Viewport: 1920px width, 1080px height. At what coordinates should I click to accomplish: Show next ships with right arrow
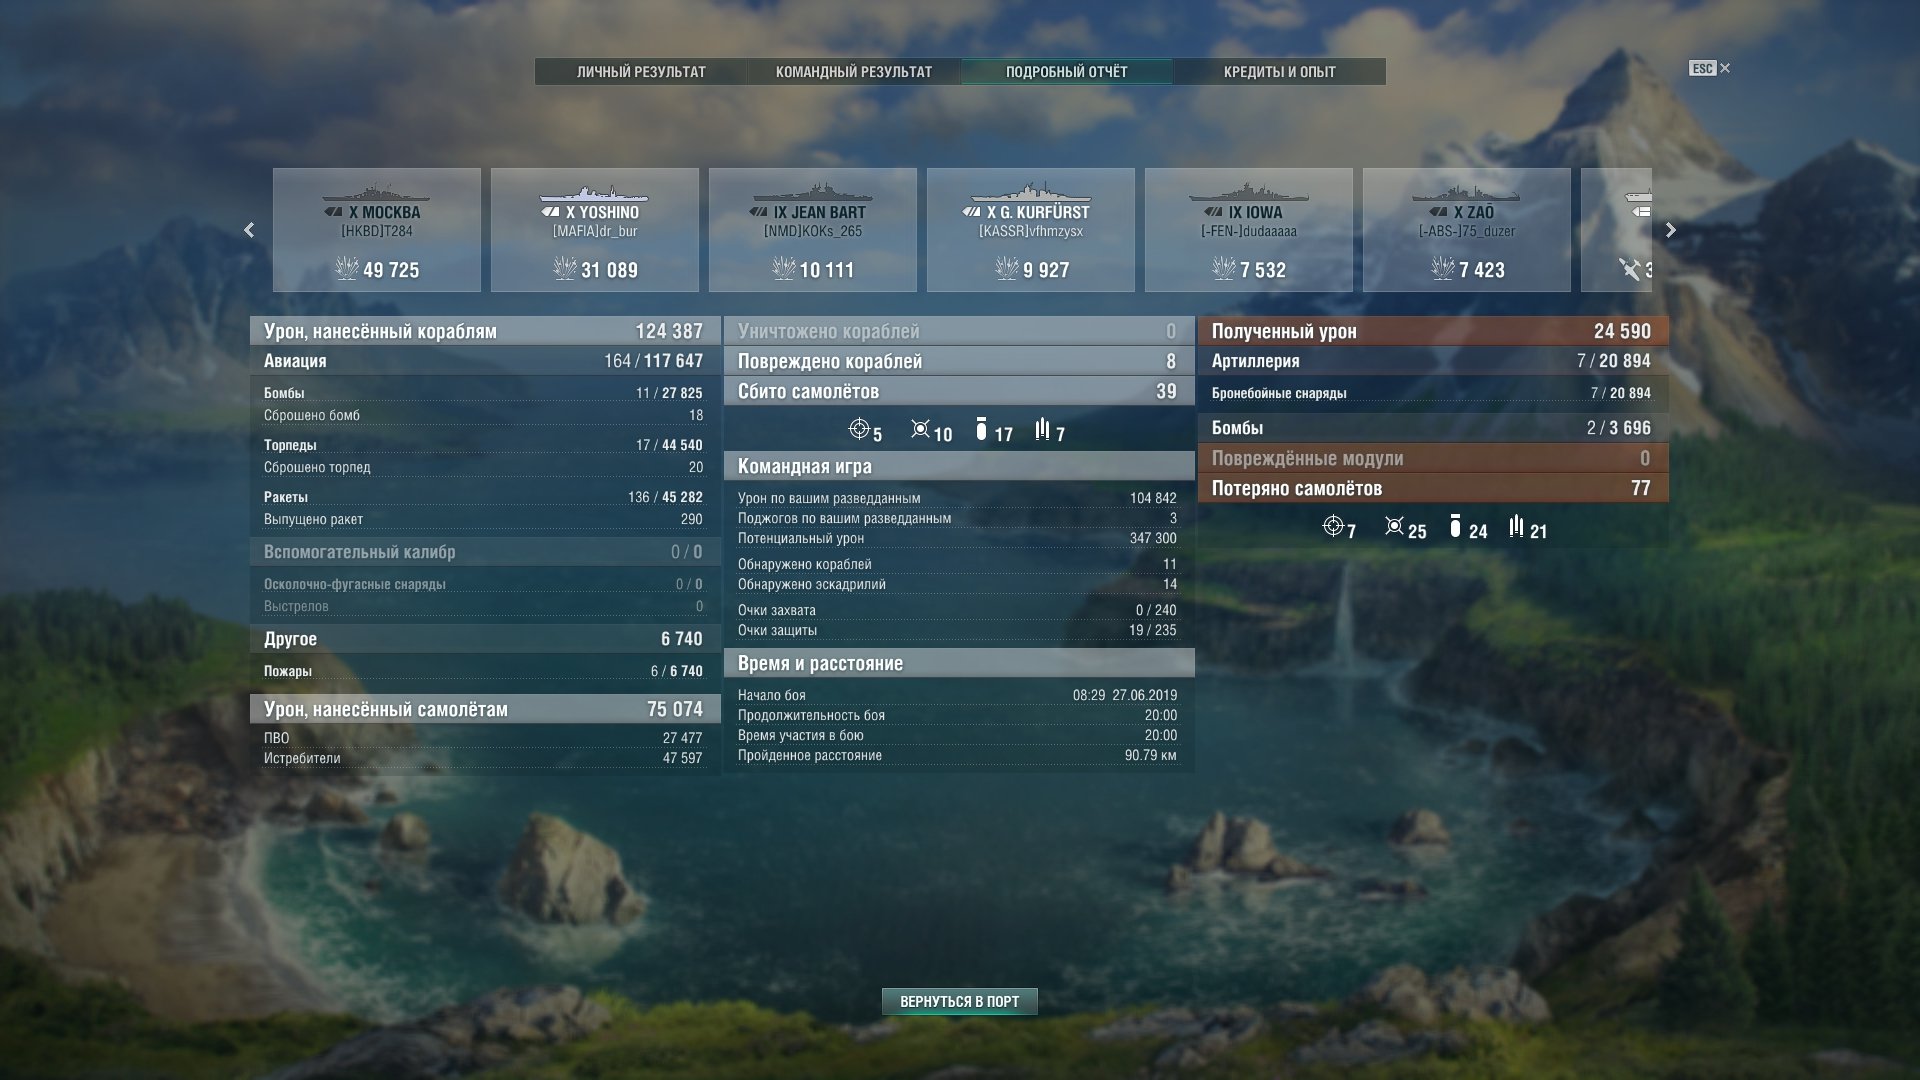coord(1671,230)
